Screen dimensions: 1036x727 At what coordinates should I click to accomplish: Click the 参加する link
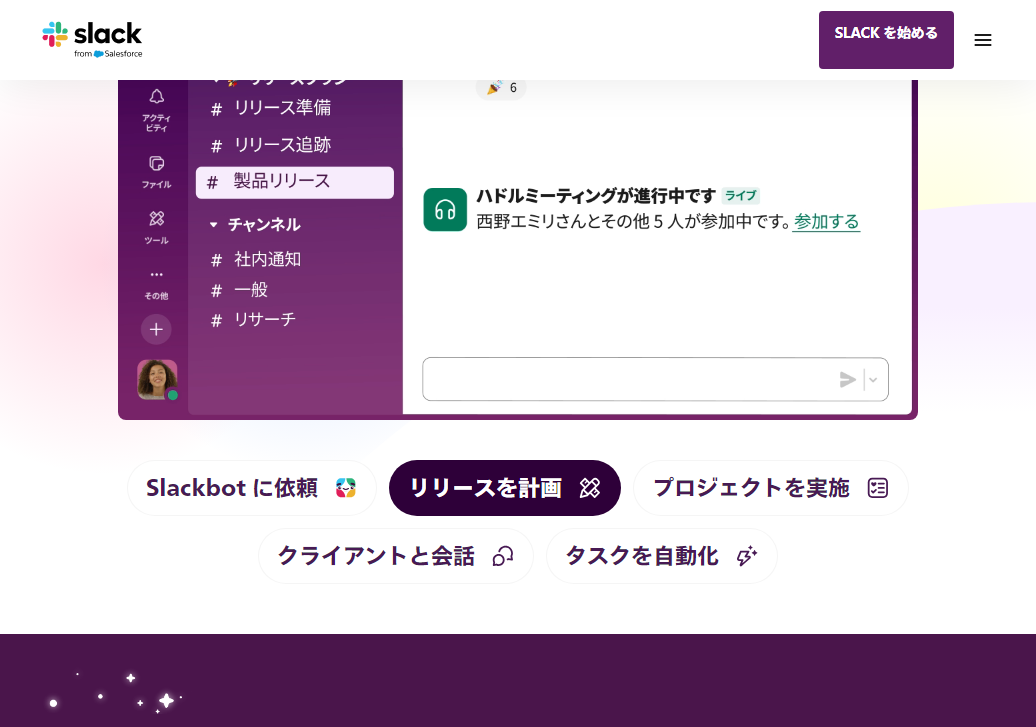pos(827,221)
